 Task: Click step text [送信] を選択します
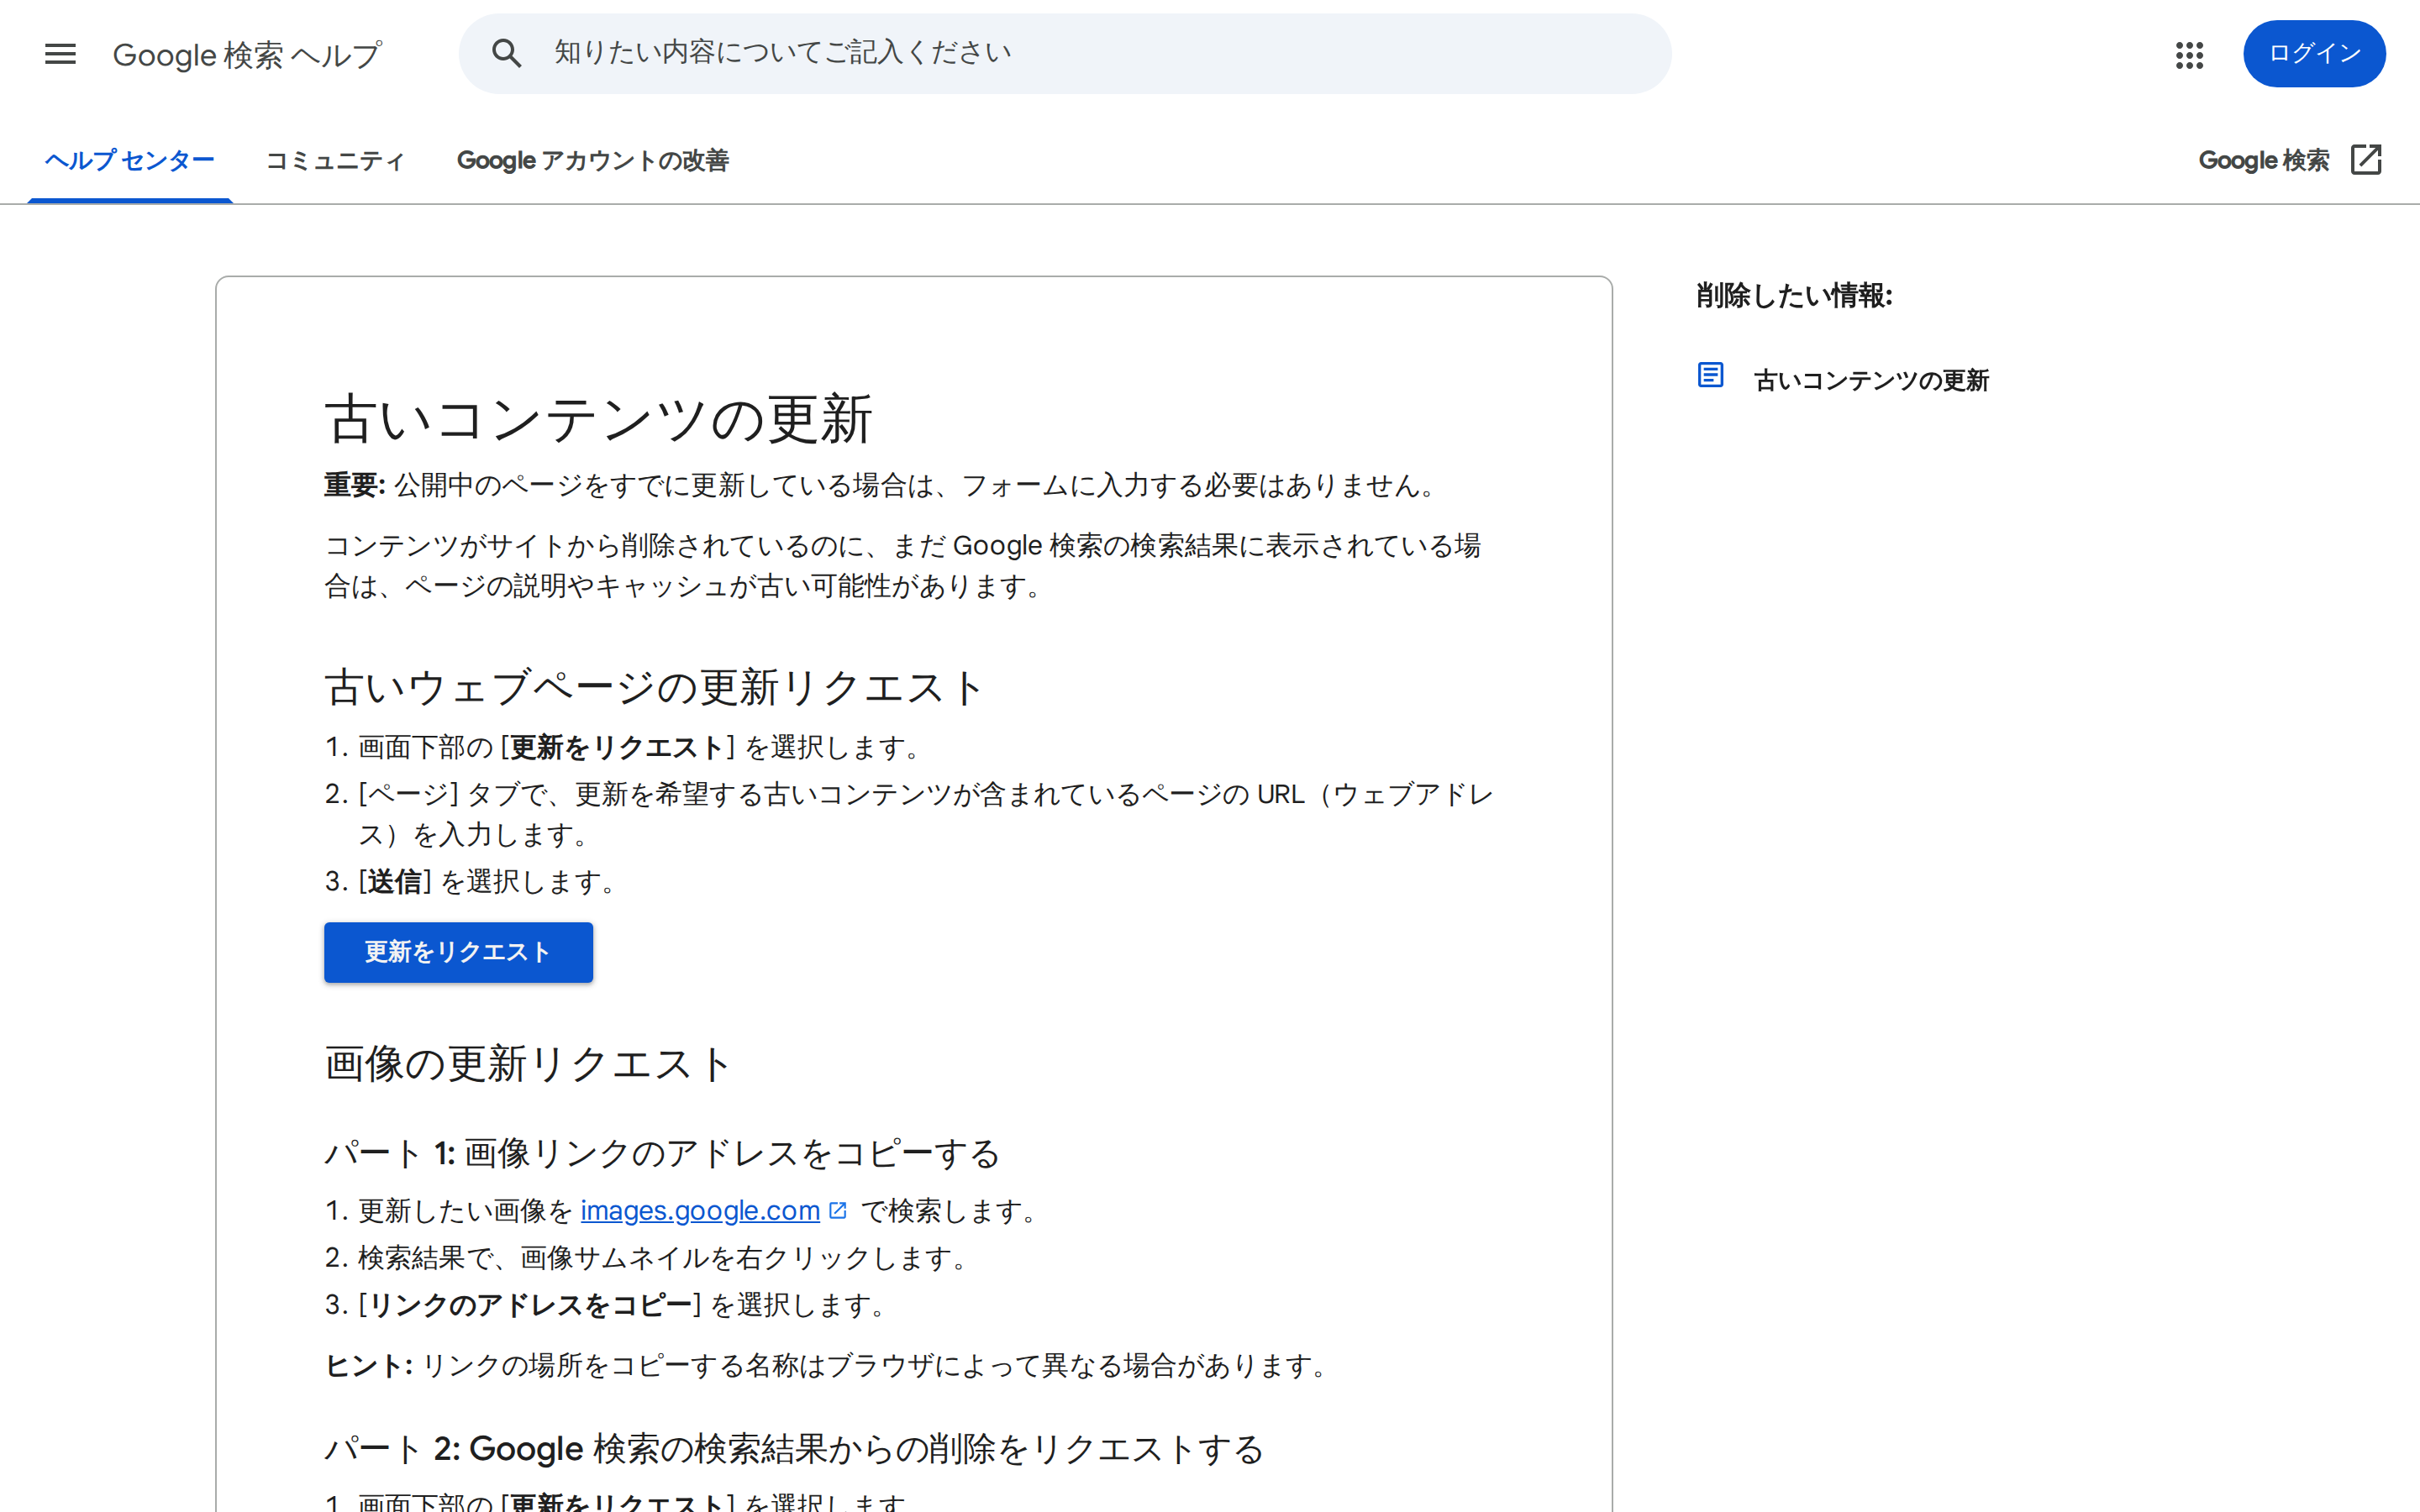[x=489, y=882]
